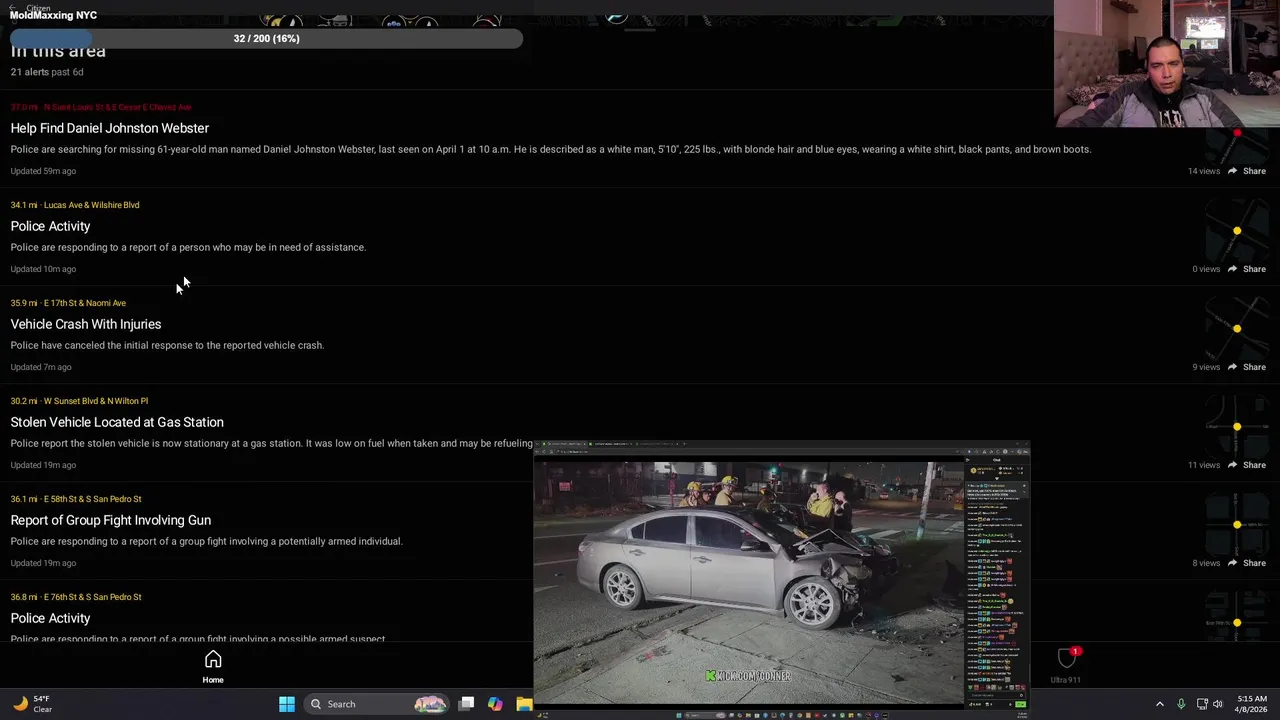1280x720 pixels.
Task: Open Task View from the taskbar
Action: [x=466, y=704]
